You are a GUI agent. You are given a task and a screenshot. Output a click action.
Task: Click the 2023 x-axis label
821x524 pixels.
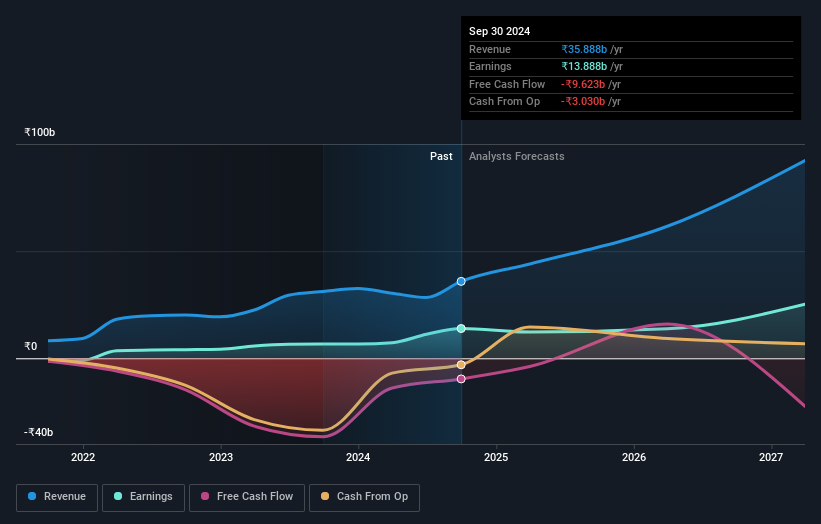pyautogui.click(x=221, y=457)
